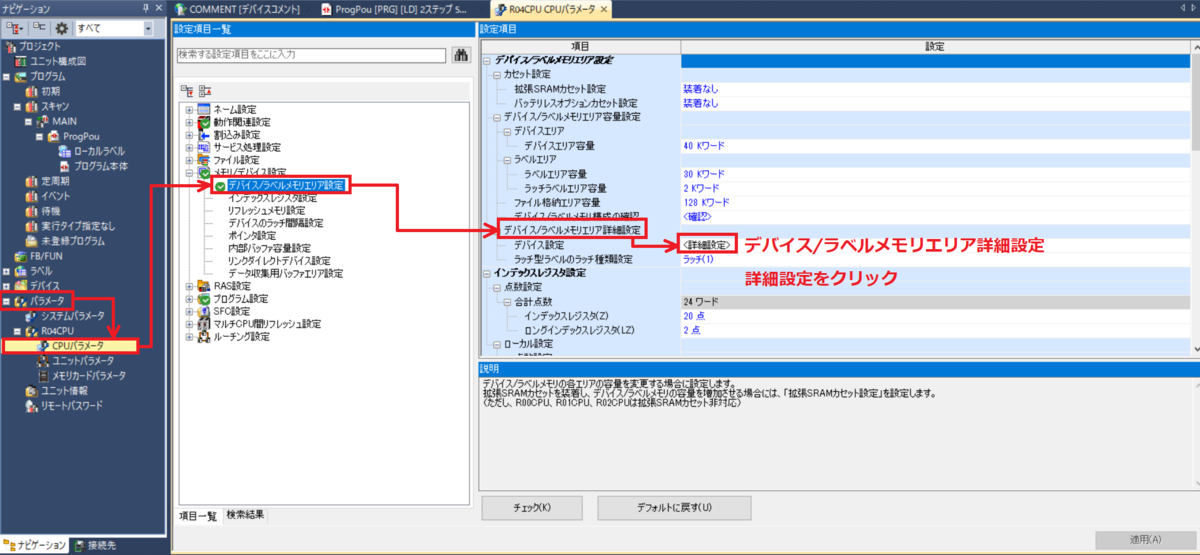Click the collapse-all tree icon above settings tree
Screen dimensions: 1200x555
[203, 89]
